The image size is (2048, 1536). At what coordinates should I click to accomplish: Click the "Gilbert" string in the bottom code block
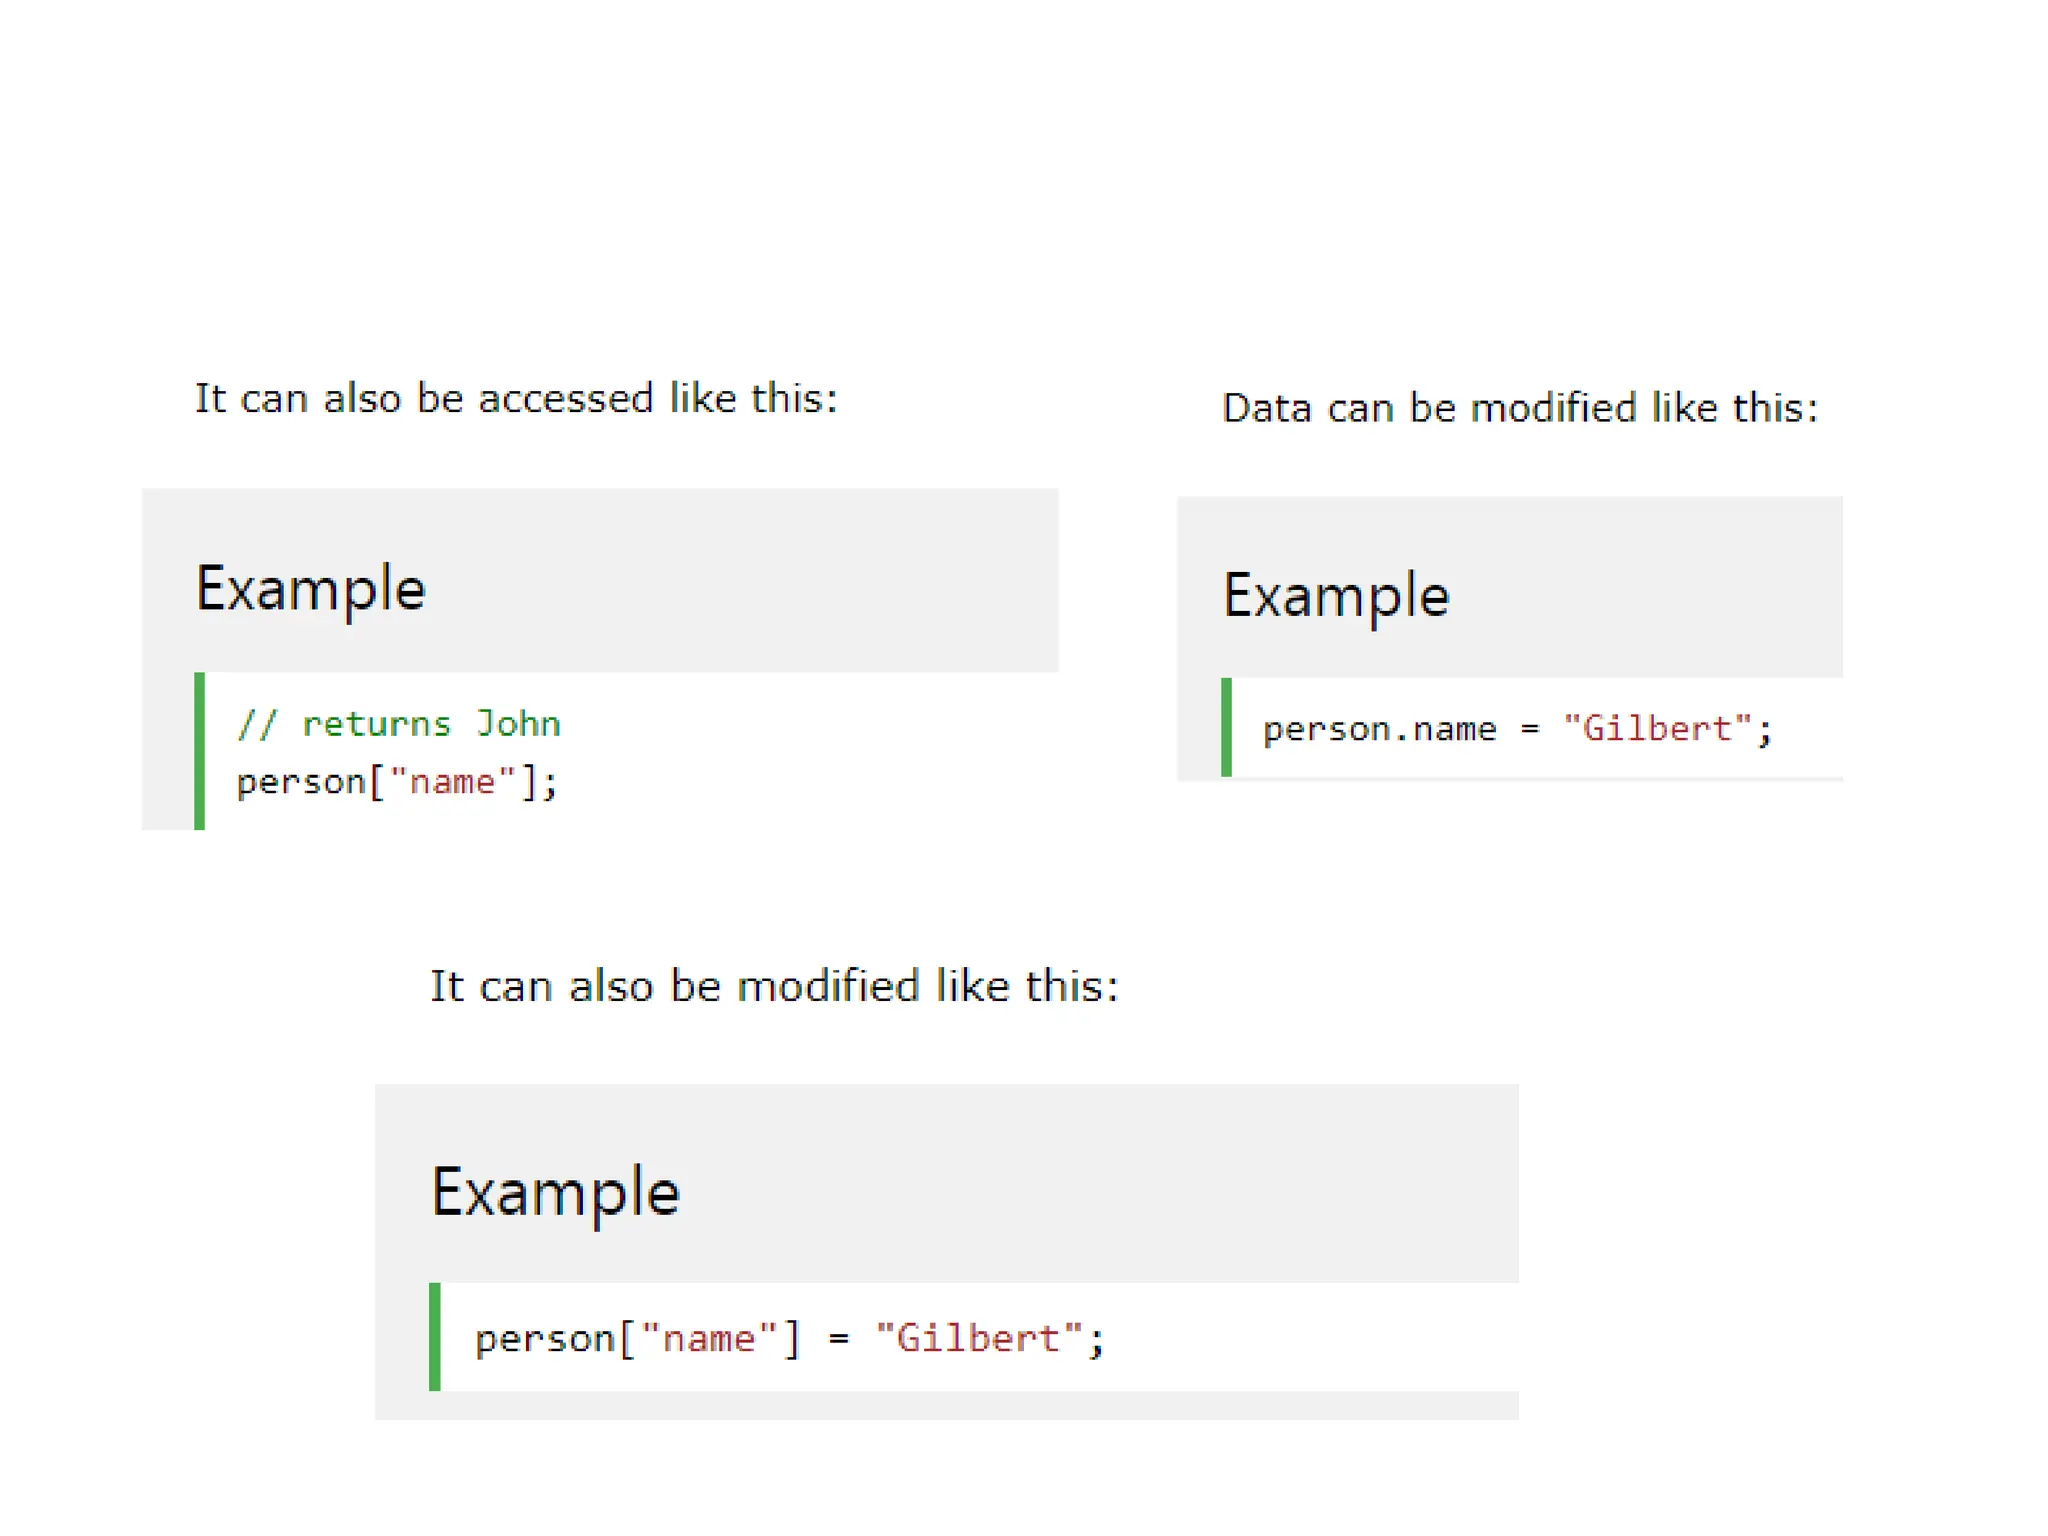[x=979, y=1339]
